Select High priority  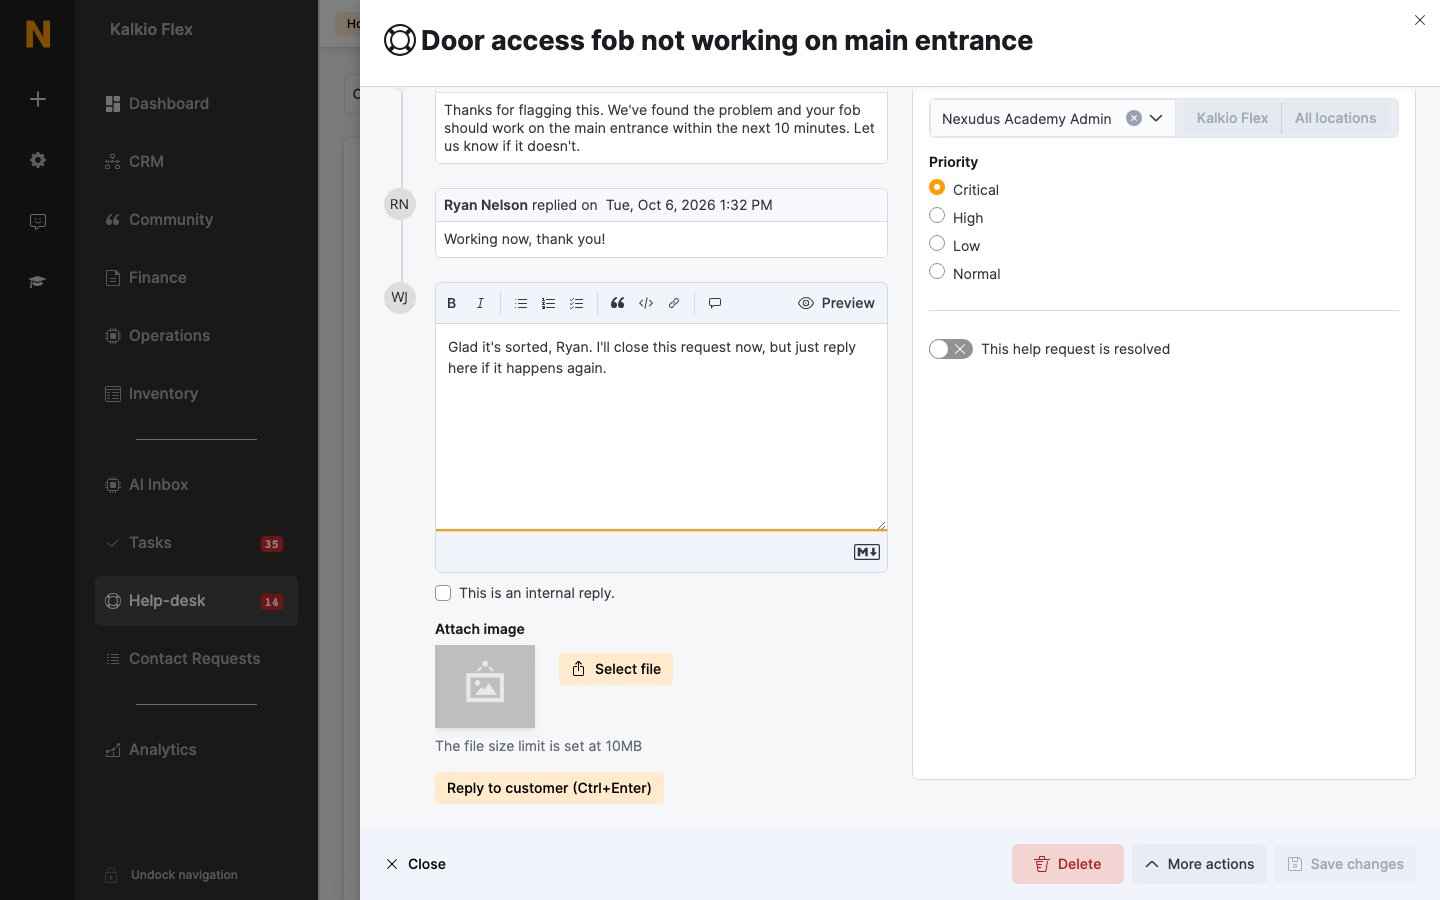937,216
